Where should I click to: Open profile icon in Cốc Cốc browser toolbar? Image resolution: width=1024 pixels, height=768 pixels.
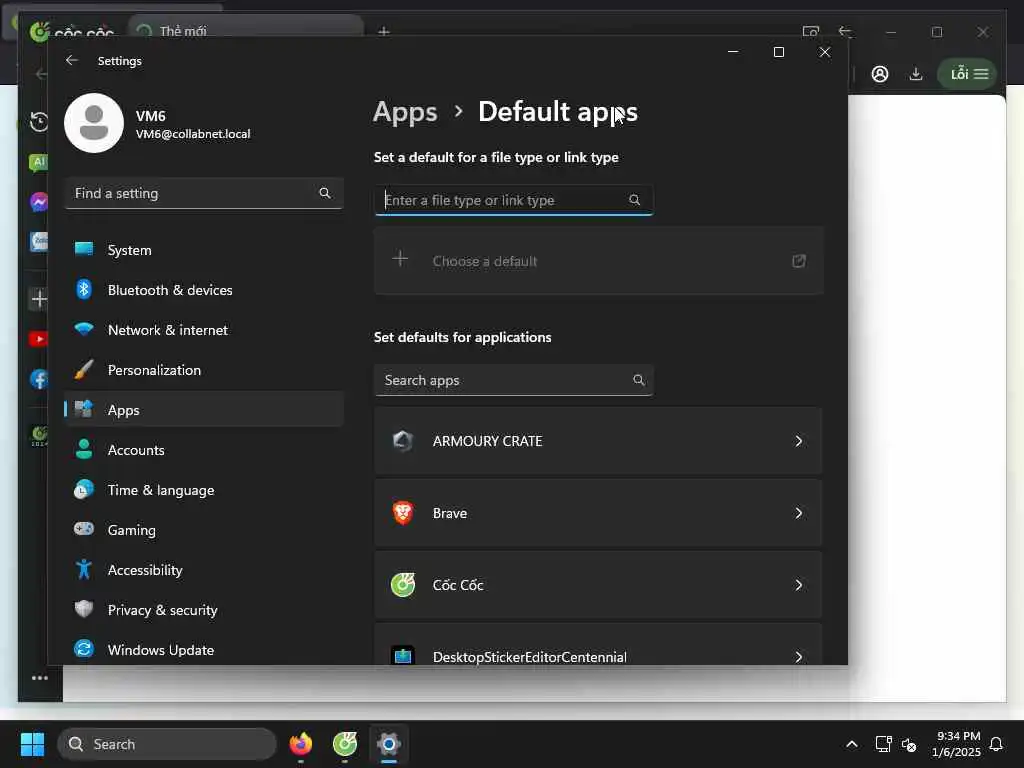(880, 74)
